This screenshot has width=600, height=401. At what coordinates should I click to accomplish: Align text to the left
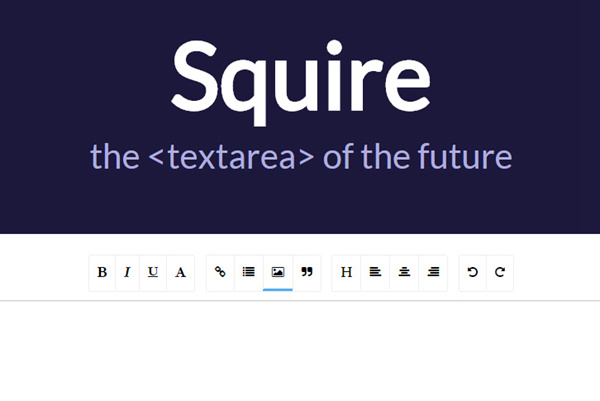375,272
